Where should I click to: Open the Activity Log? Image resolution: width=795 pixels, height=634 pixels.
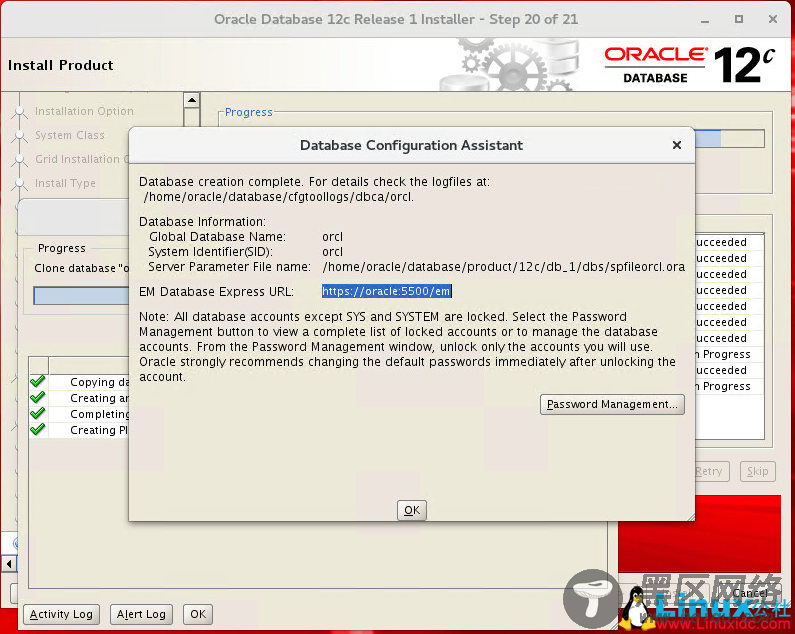[x=61, y=614]
